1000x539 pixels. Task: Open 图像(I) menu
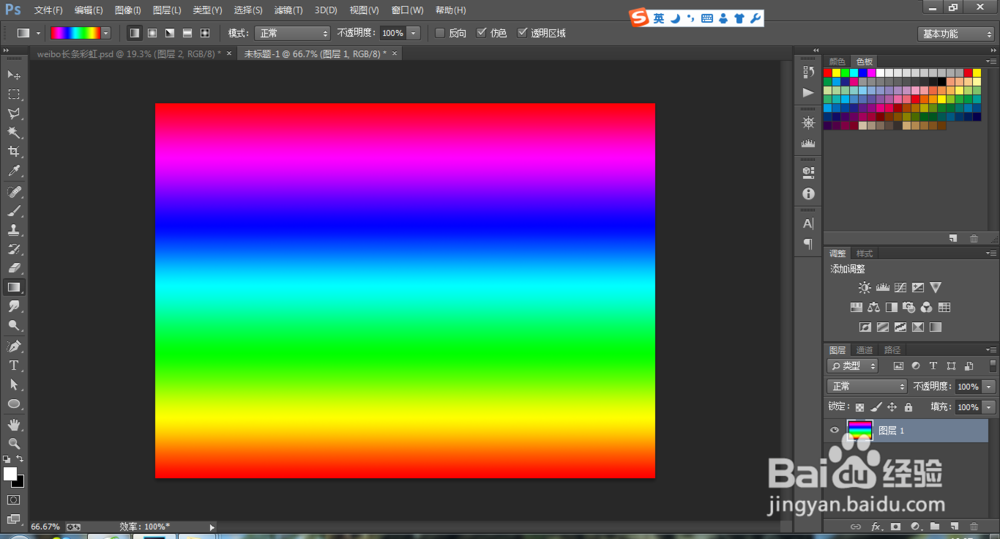(x=128, y=10)
